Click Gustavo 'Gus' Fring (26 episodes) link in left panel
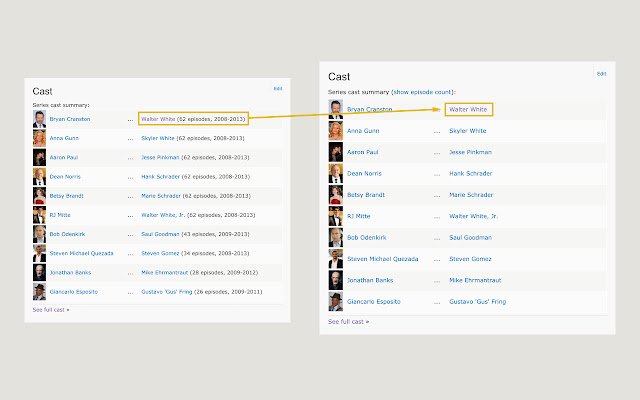The width and height of the screenshot is (640, 400). click(x=167, y=292)
